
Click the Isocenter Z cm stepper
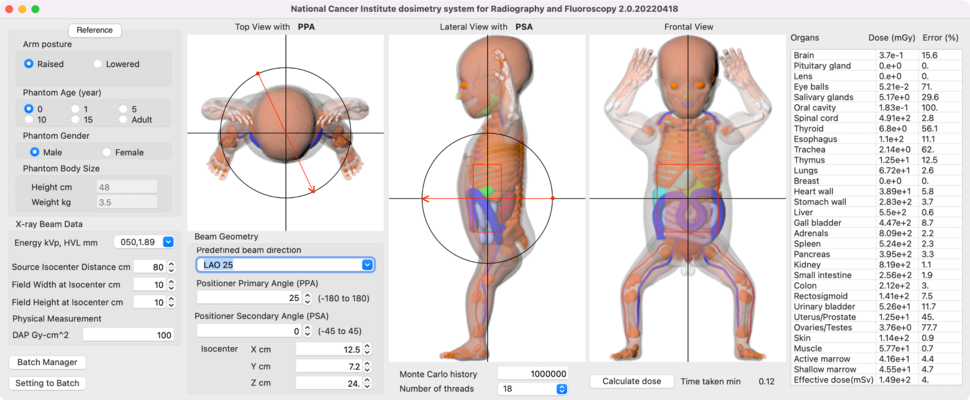[x=367, y=383]
